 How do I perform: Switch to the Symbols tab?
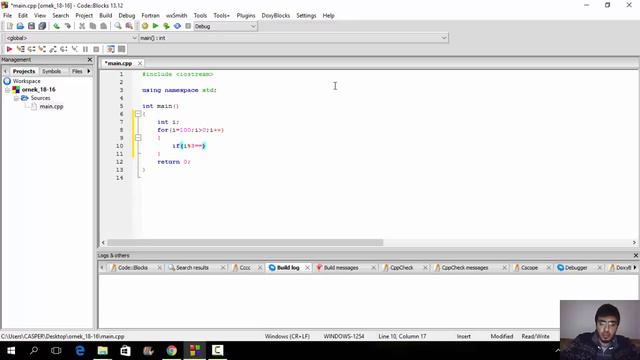point(51,71)
